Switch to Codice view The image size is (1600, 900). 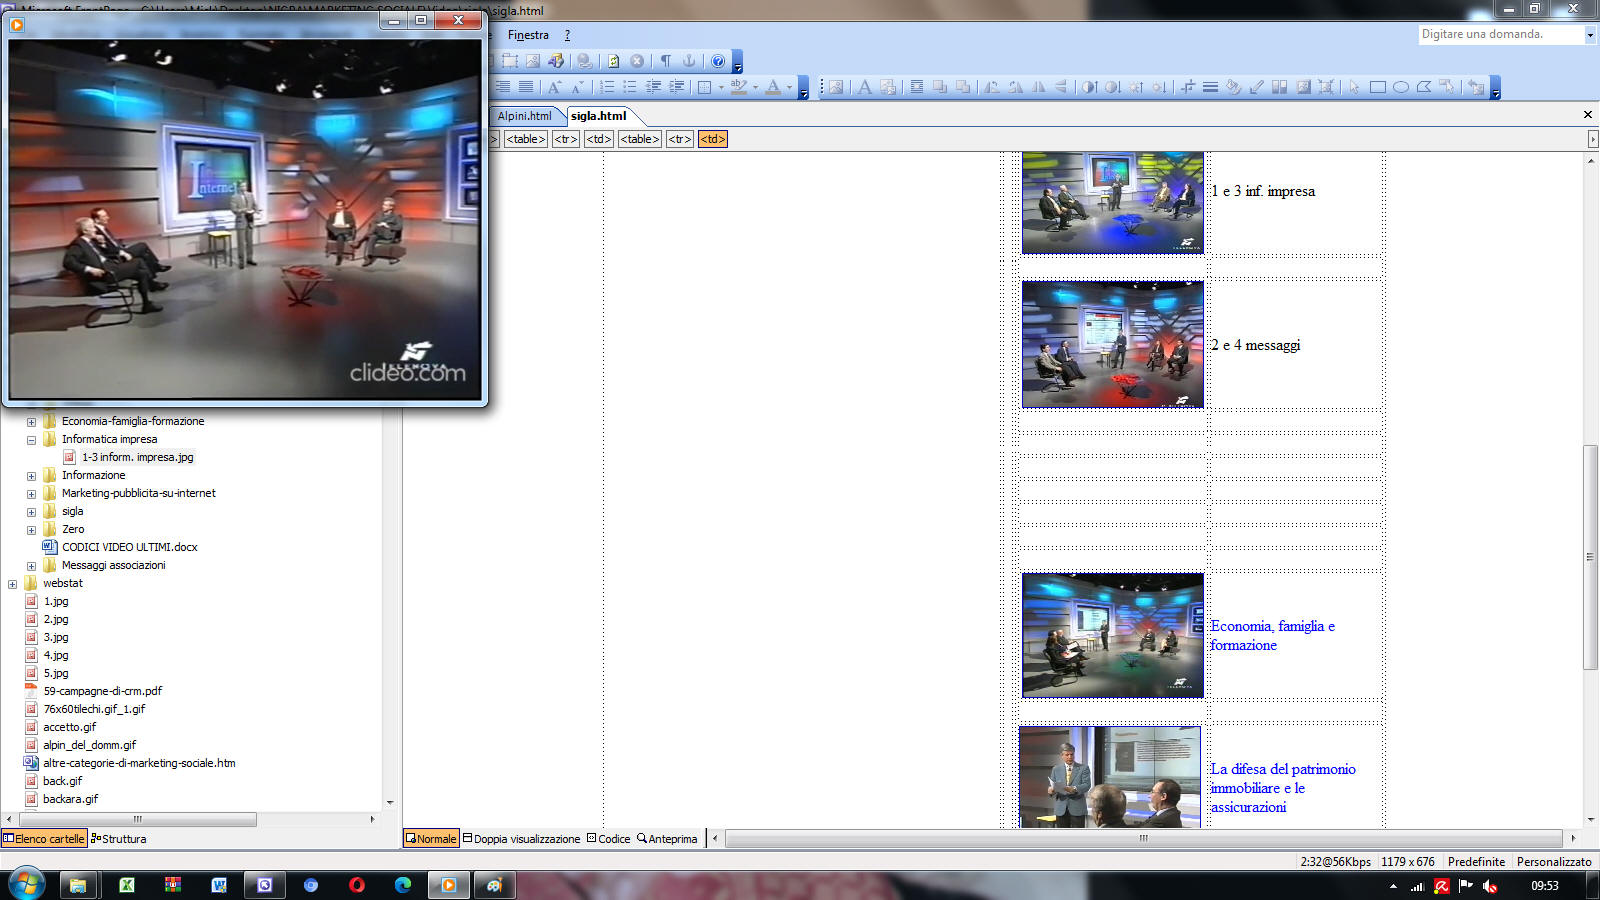[609, 839]
